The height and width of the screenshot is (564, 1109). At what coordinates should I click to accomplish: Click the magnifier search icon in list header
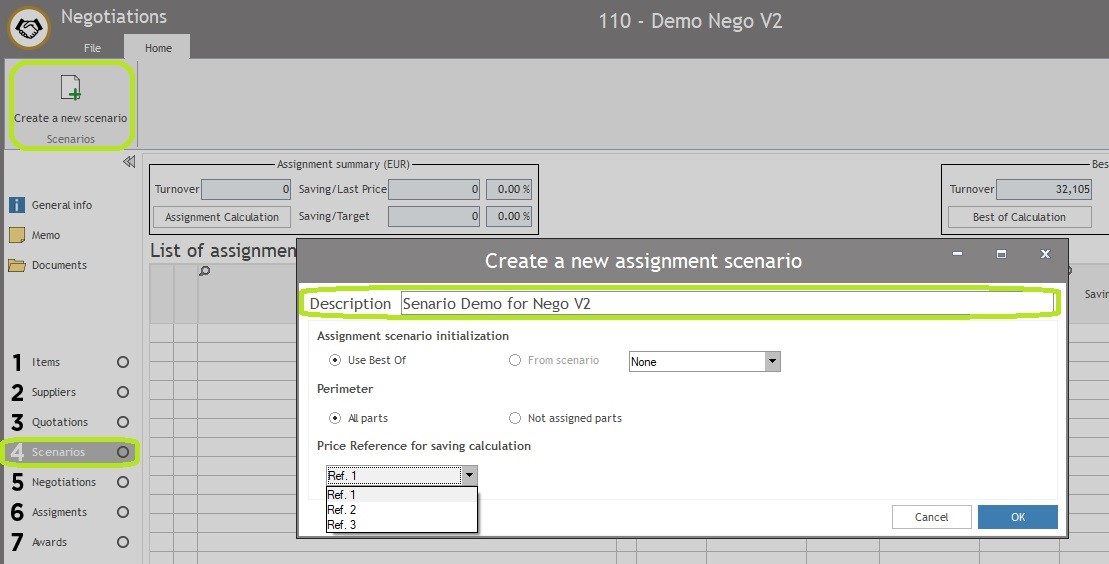pyautogui.click(x=205, y=271)
